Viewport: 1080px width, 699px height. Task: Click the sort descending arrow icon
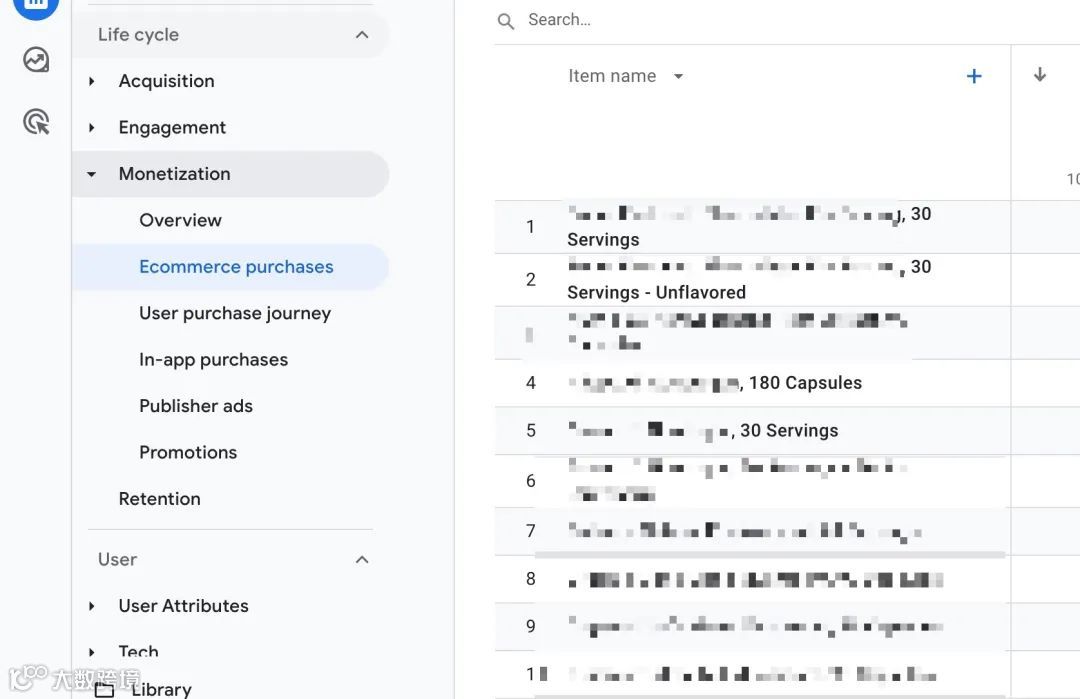(1040, 75)
